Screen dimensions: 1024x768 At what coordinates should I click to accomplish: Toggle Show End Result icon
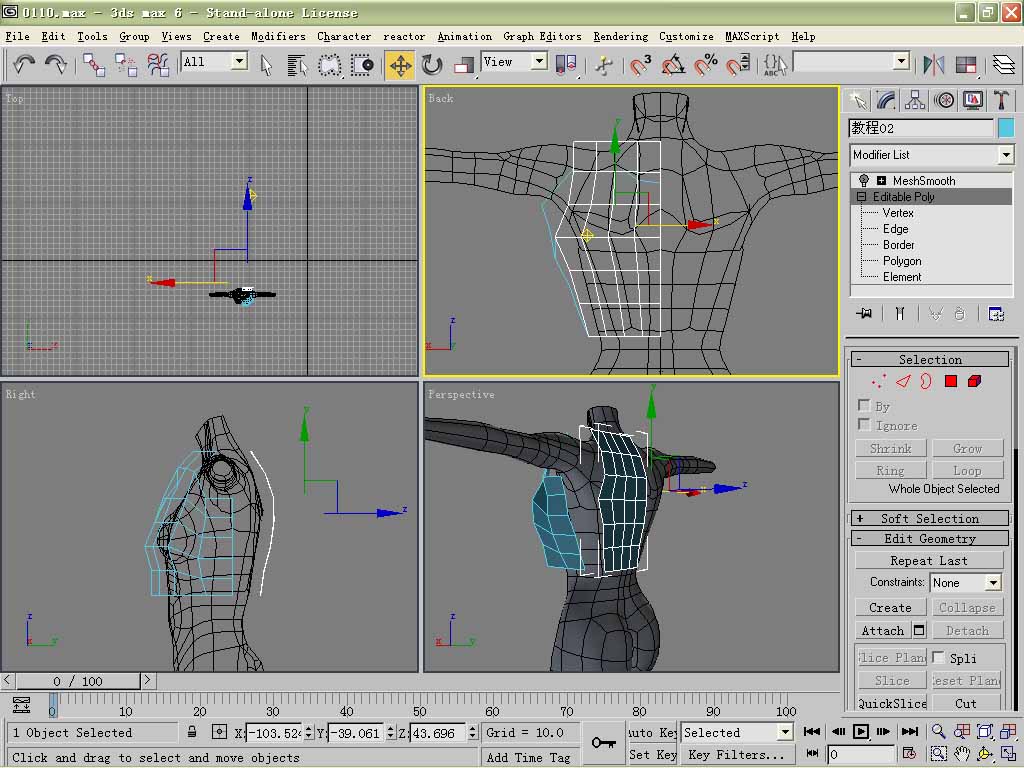click(x=900, y=314)
